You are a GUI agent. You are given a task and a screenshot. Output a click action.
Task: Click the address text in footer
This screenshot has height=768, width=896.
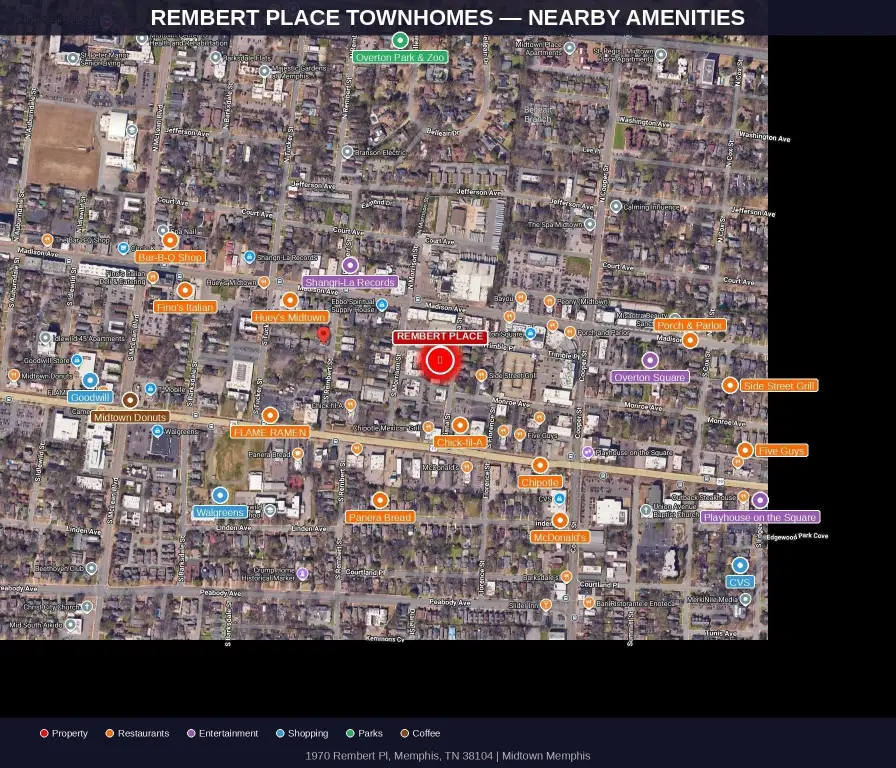pyautogui.click(x=448, y=756)
